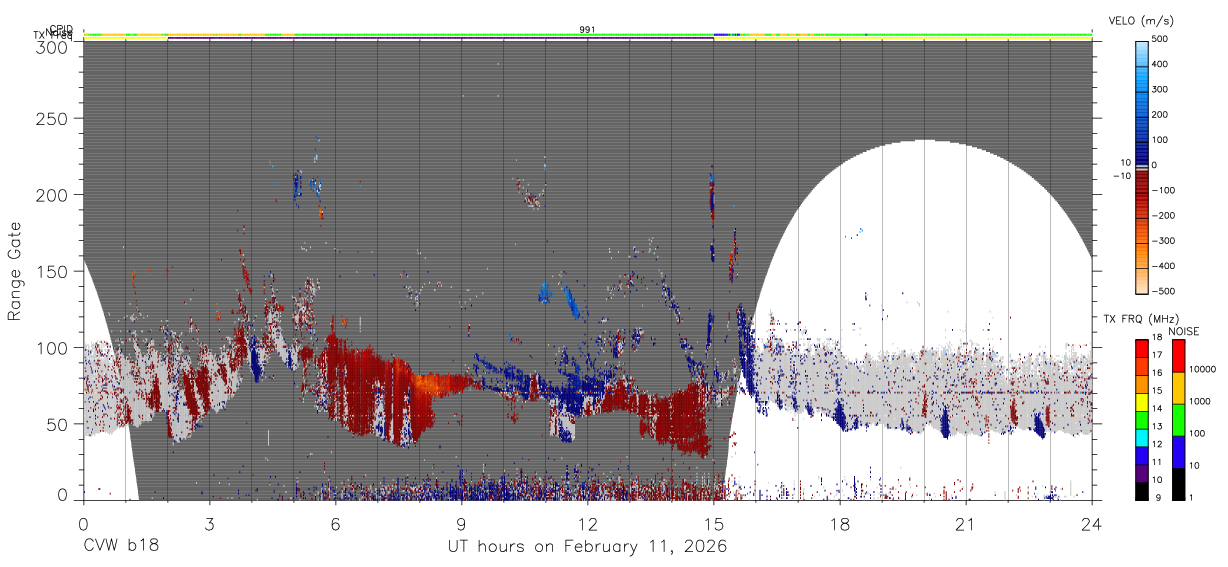The width and height of the screenshot is (1228, 567).
Task: Click the red 17–18 MHz swatch in TX FRQ legend
Action: [x=1142, y=349]
